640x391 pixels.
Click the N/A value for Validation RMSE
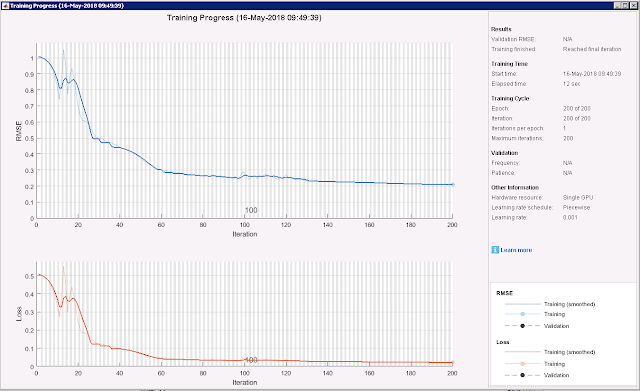pos(567,39)
